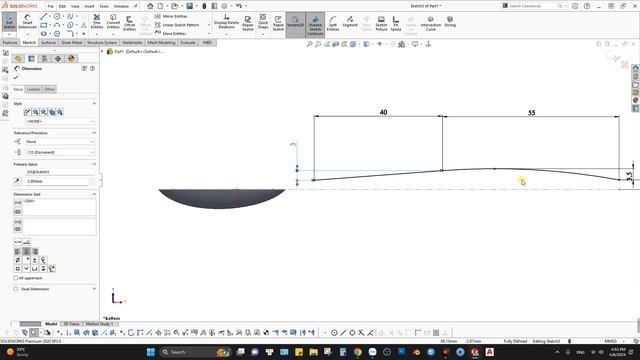Image resolution: width=640 pixels, height=360 pixels.
Task: Launch the Repair Sketch tool
Action: [x=248, y=23]
